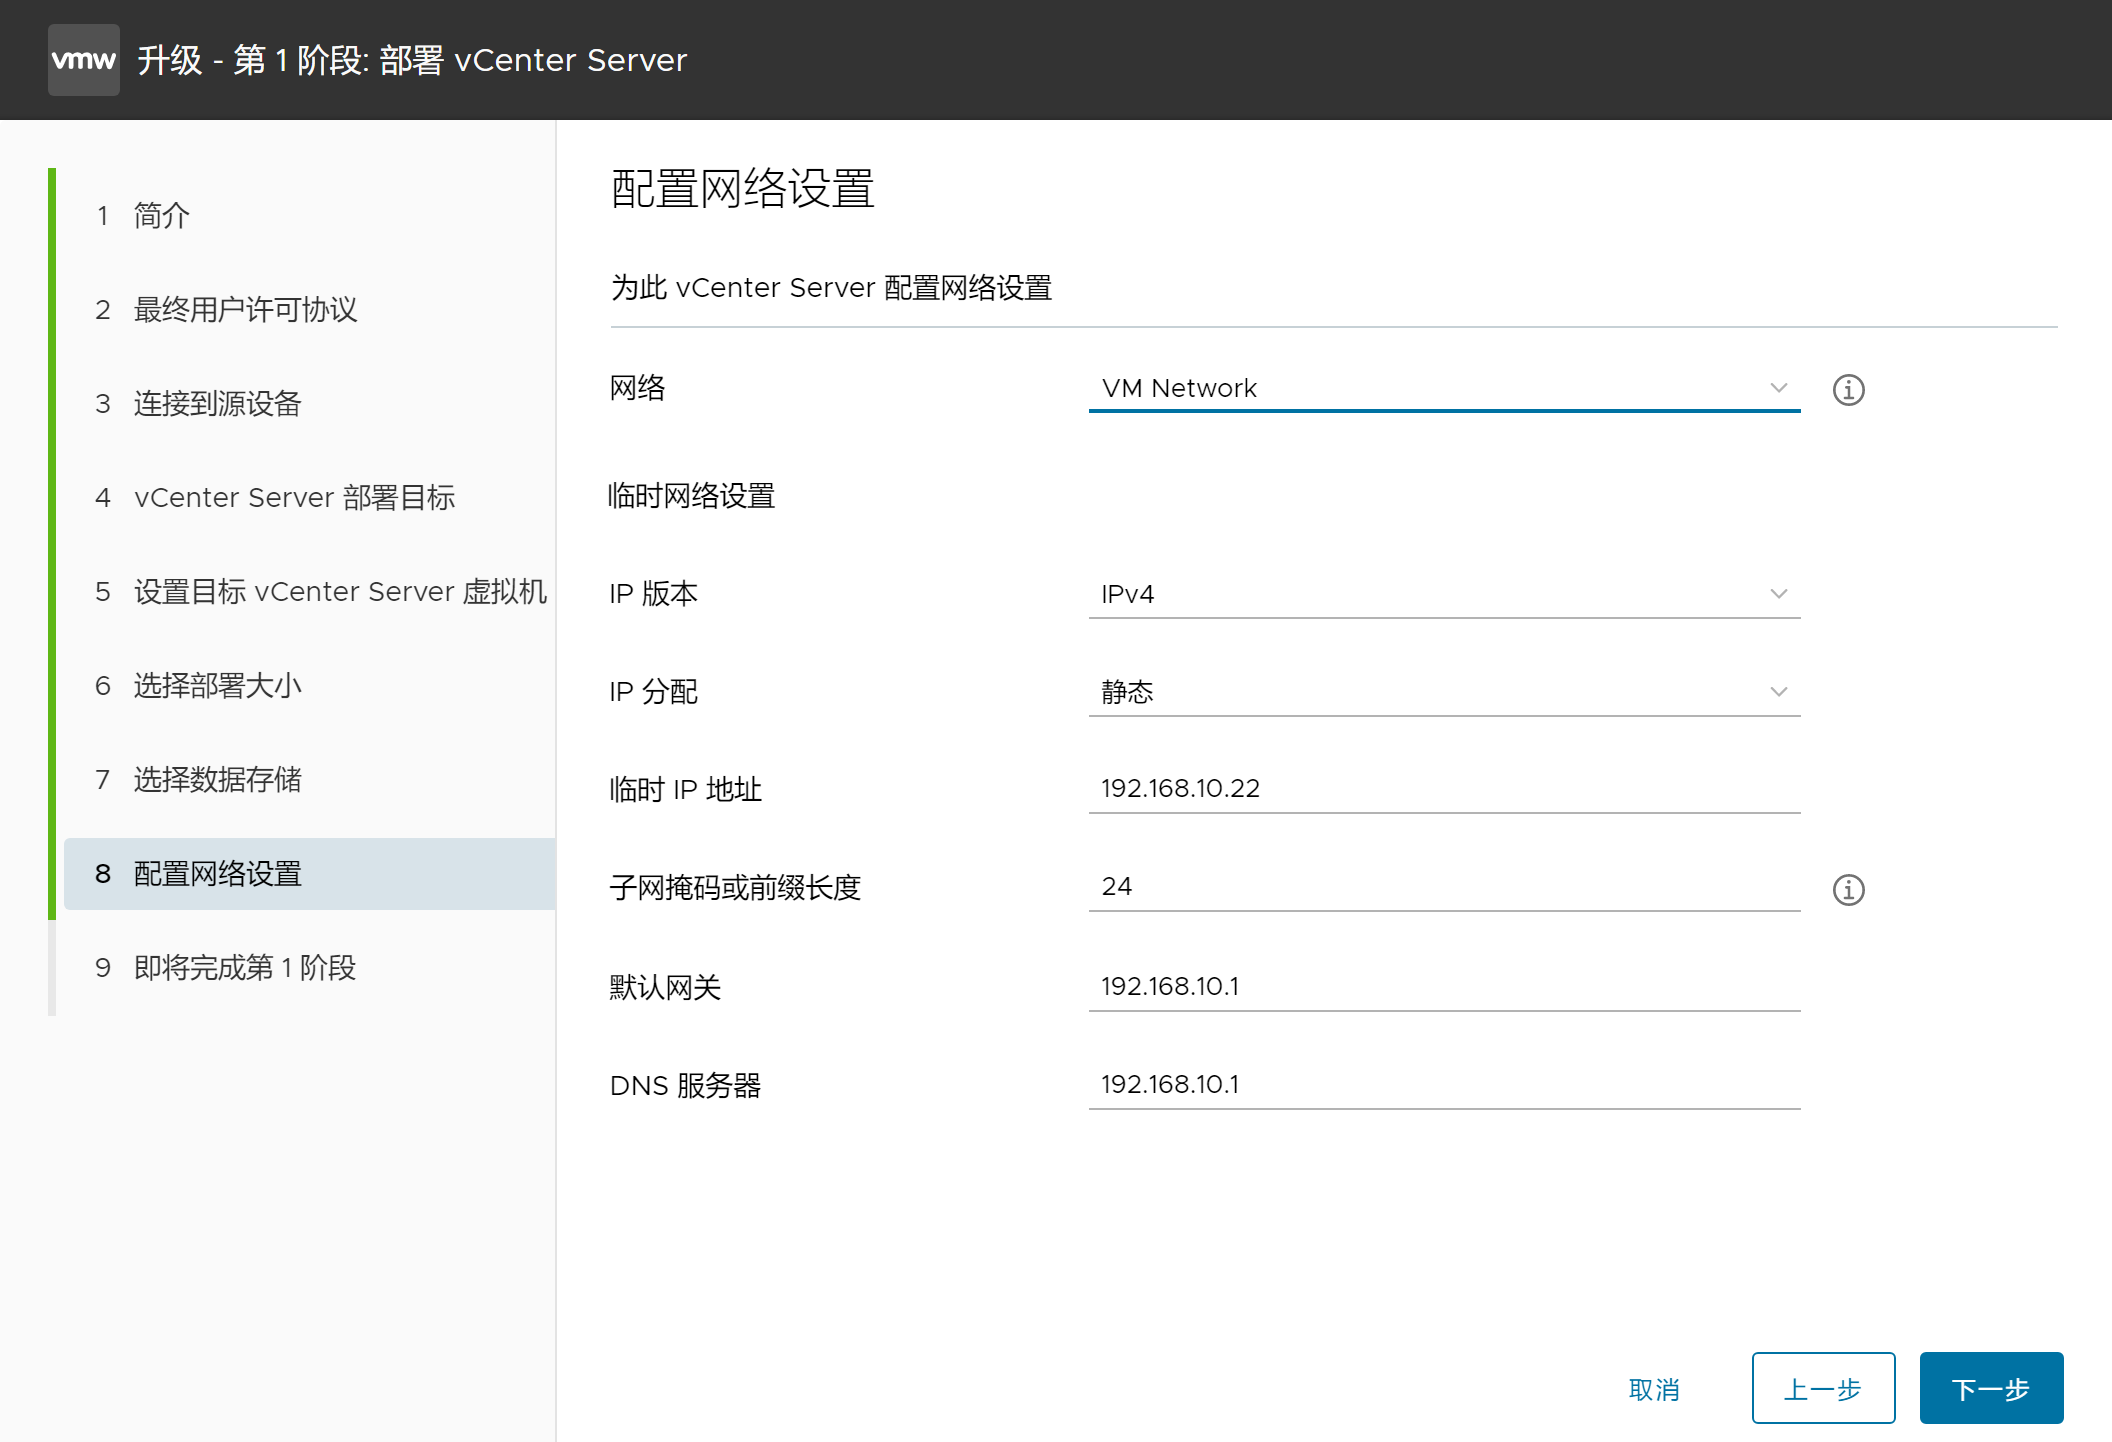Click the DNS 服务器 label
The image size is (2112, 1442).
686,1086
